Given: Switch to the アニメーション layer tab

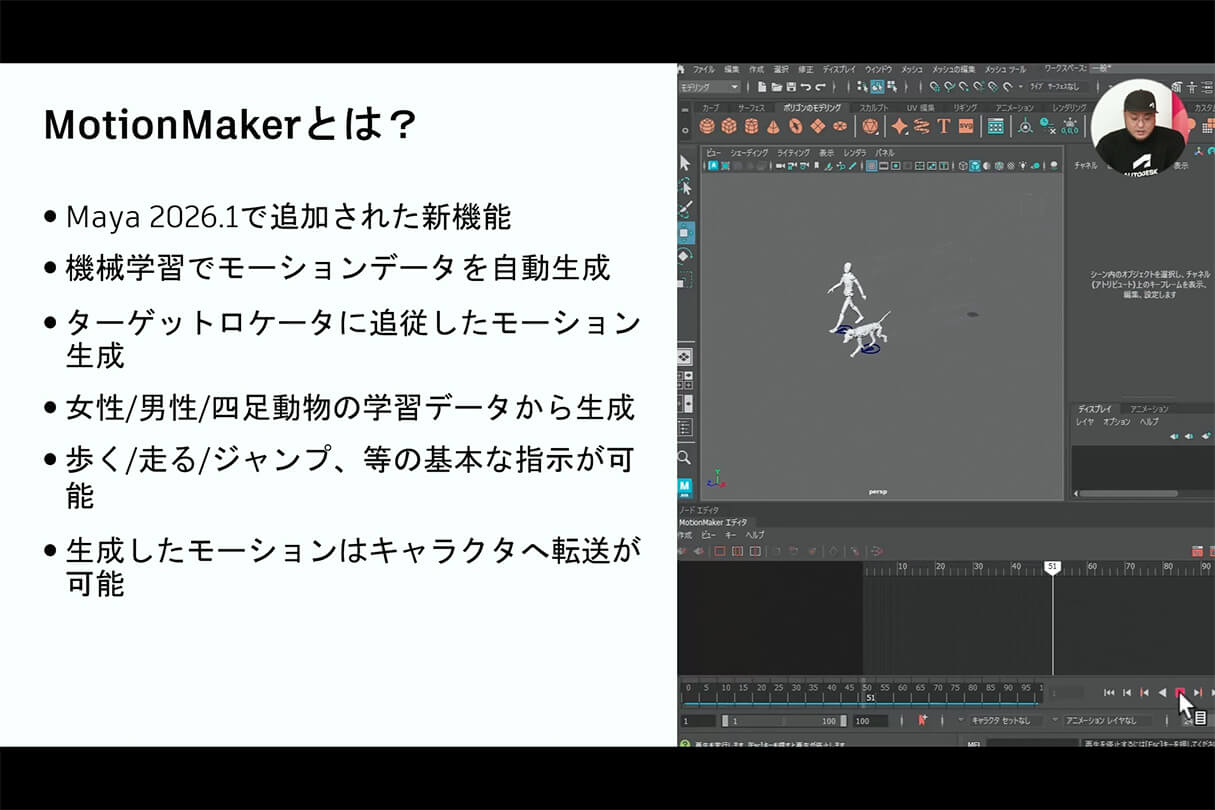Looking at the screenshot, I should [1149, 409].
